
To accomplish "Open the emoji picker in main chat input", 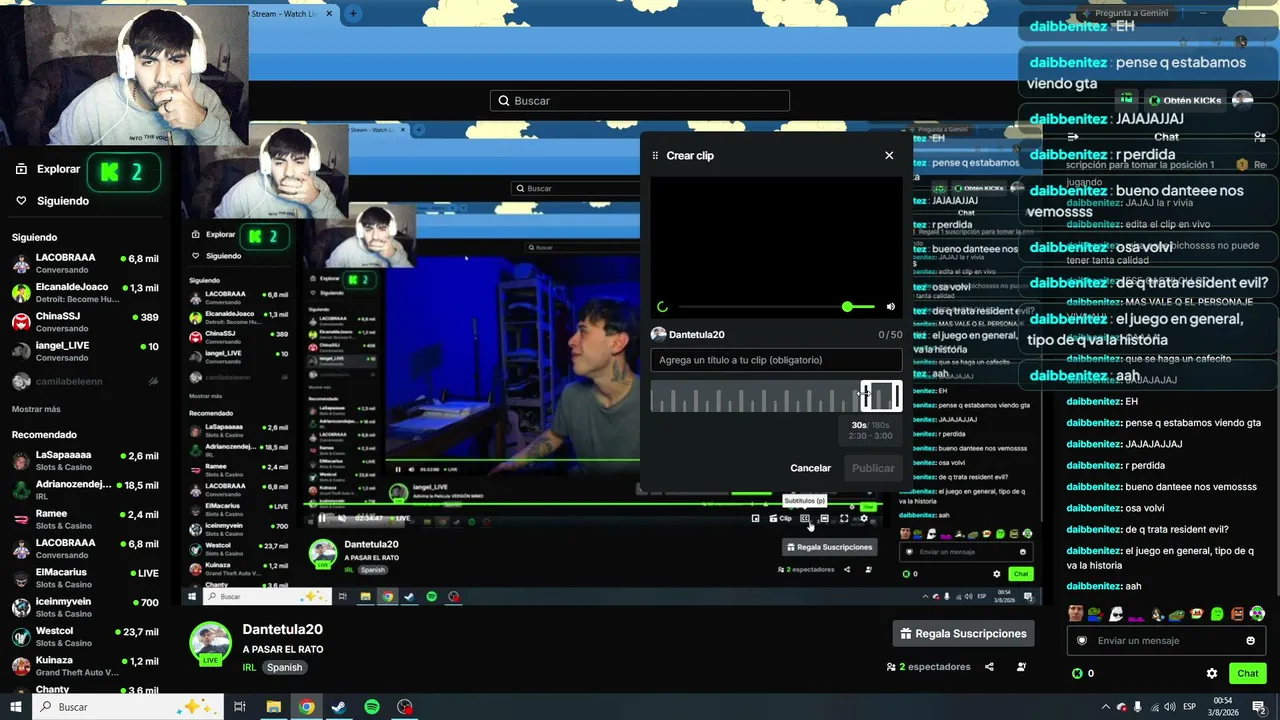I will click(x=1250, y=641).
